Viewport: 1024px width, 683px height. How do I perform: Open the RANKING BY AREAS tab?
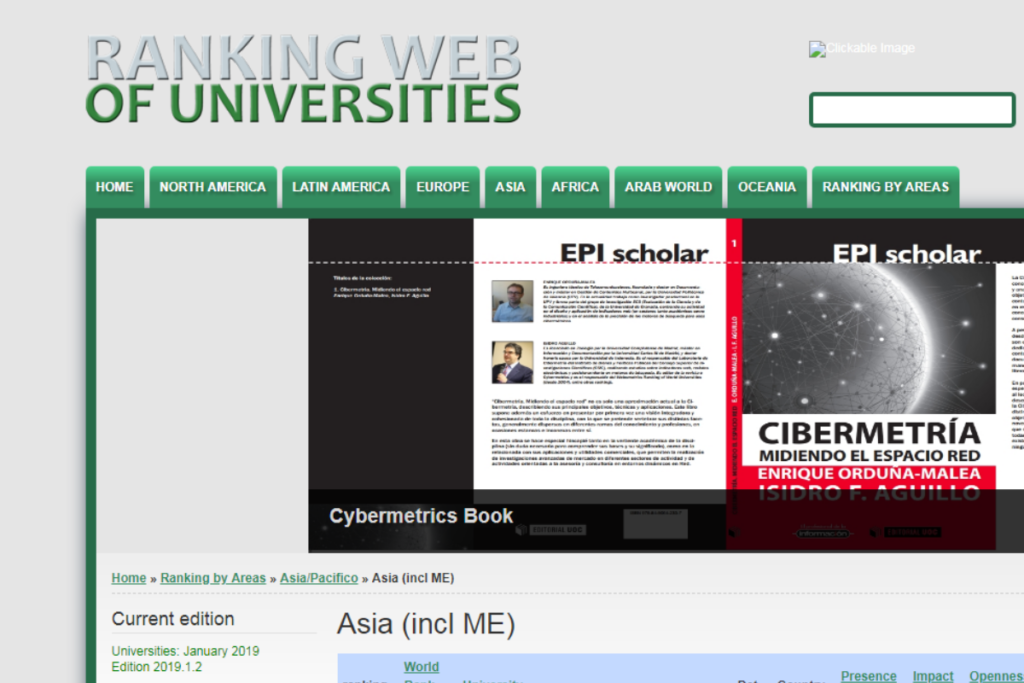[x=885, y=187]
